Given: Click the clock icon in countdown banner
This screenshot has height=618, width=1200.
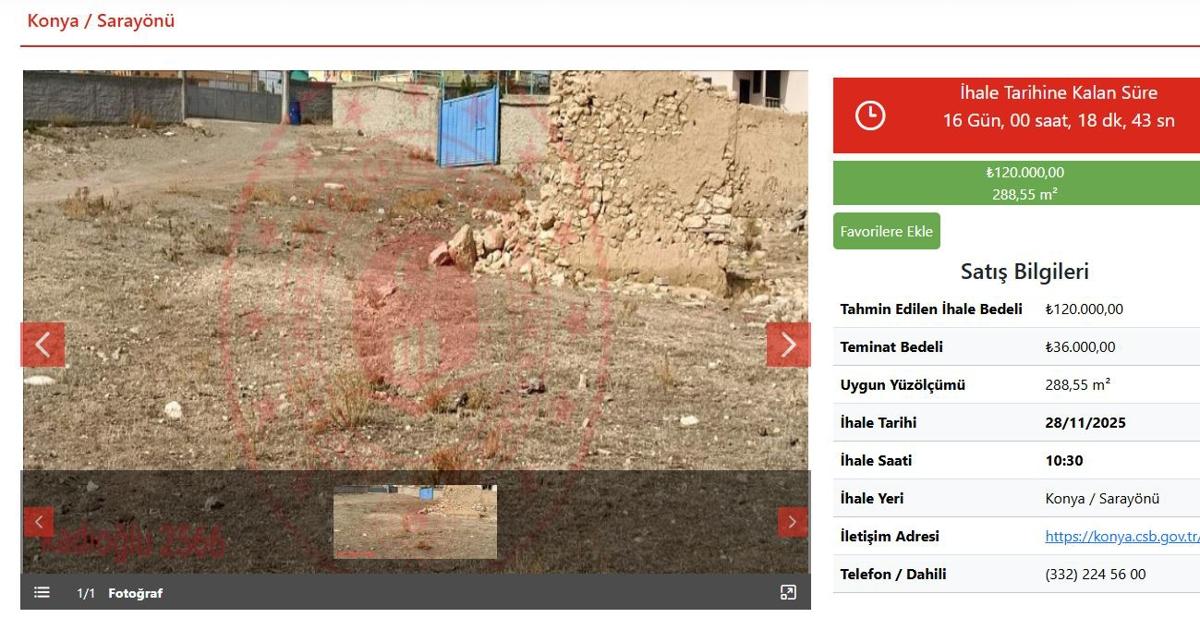Looking at the screenshot, I should point(870,116).
